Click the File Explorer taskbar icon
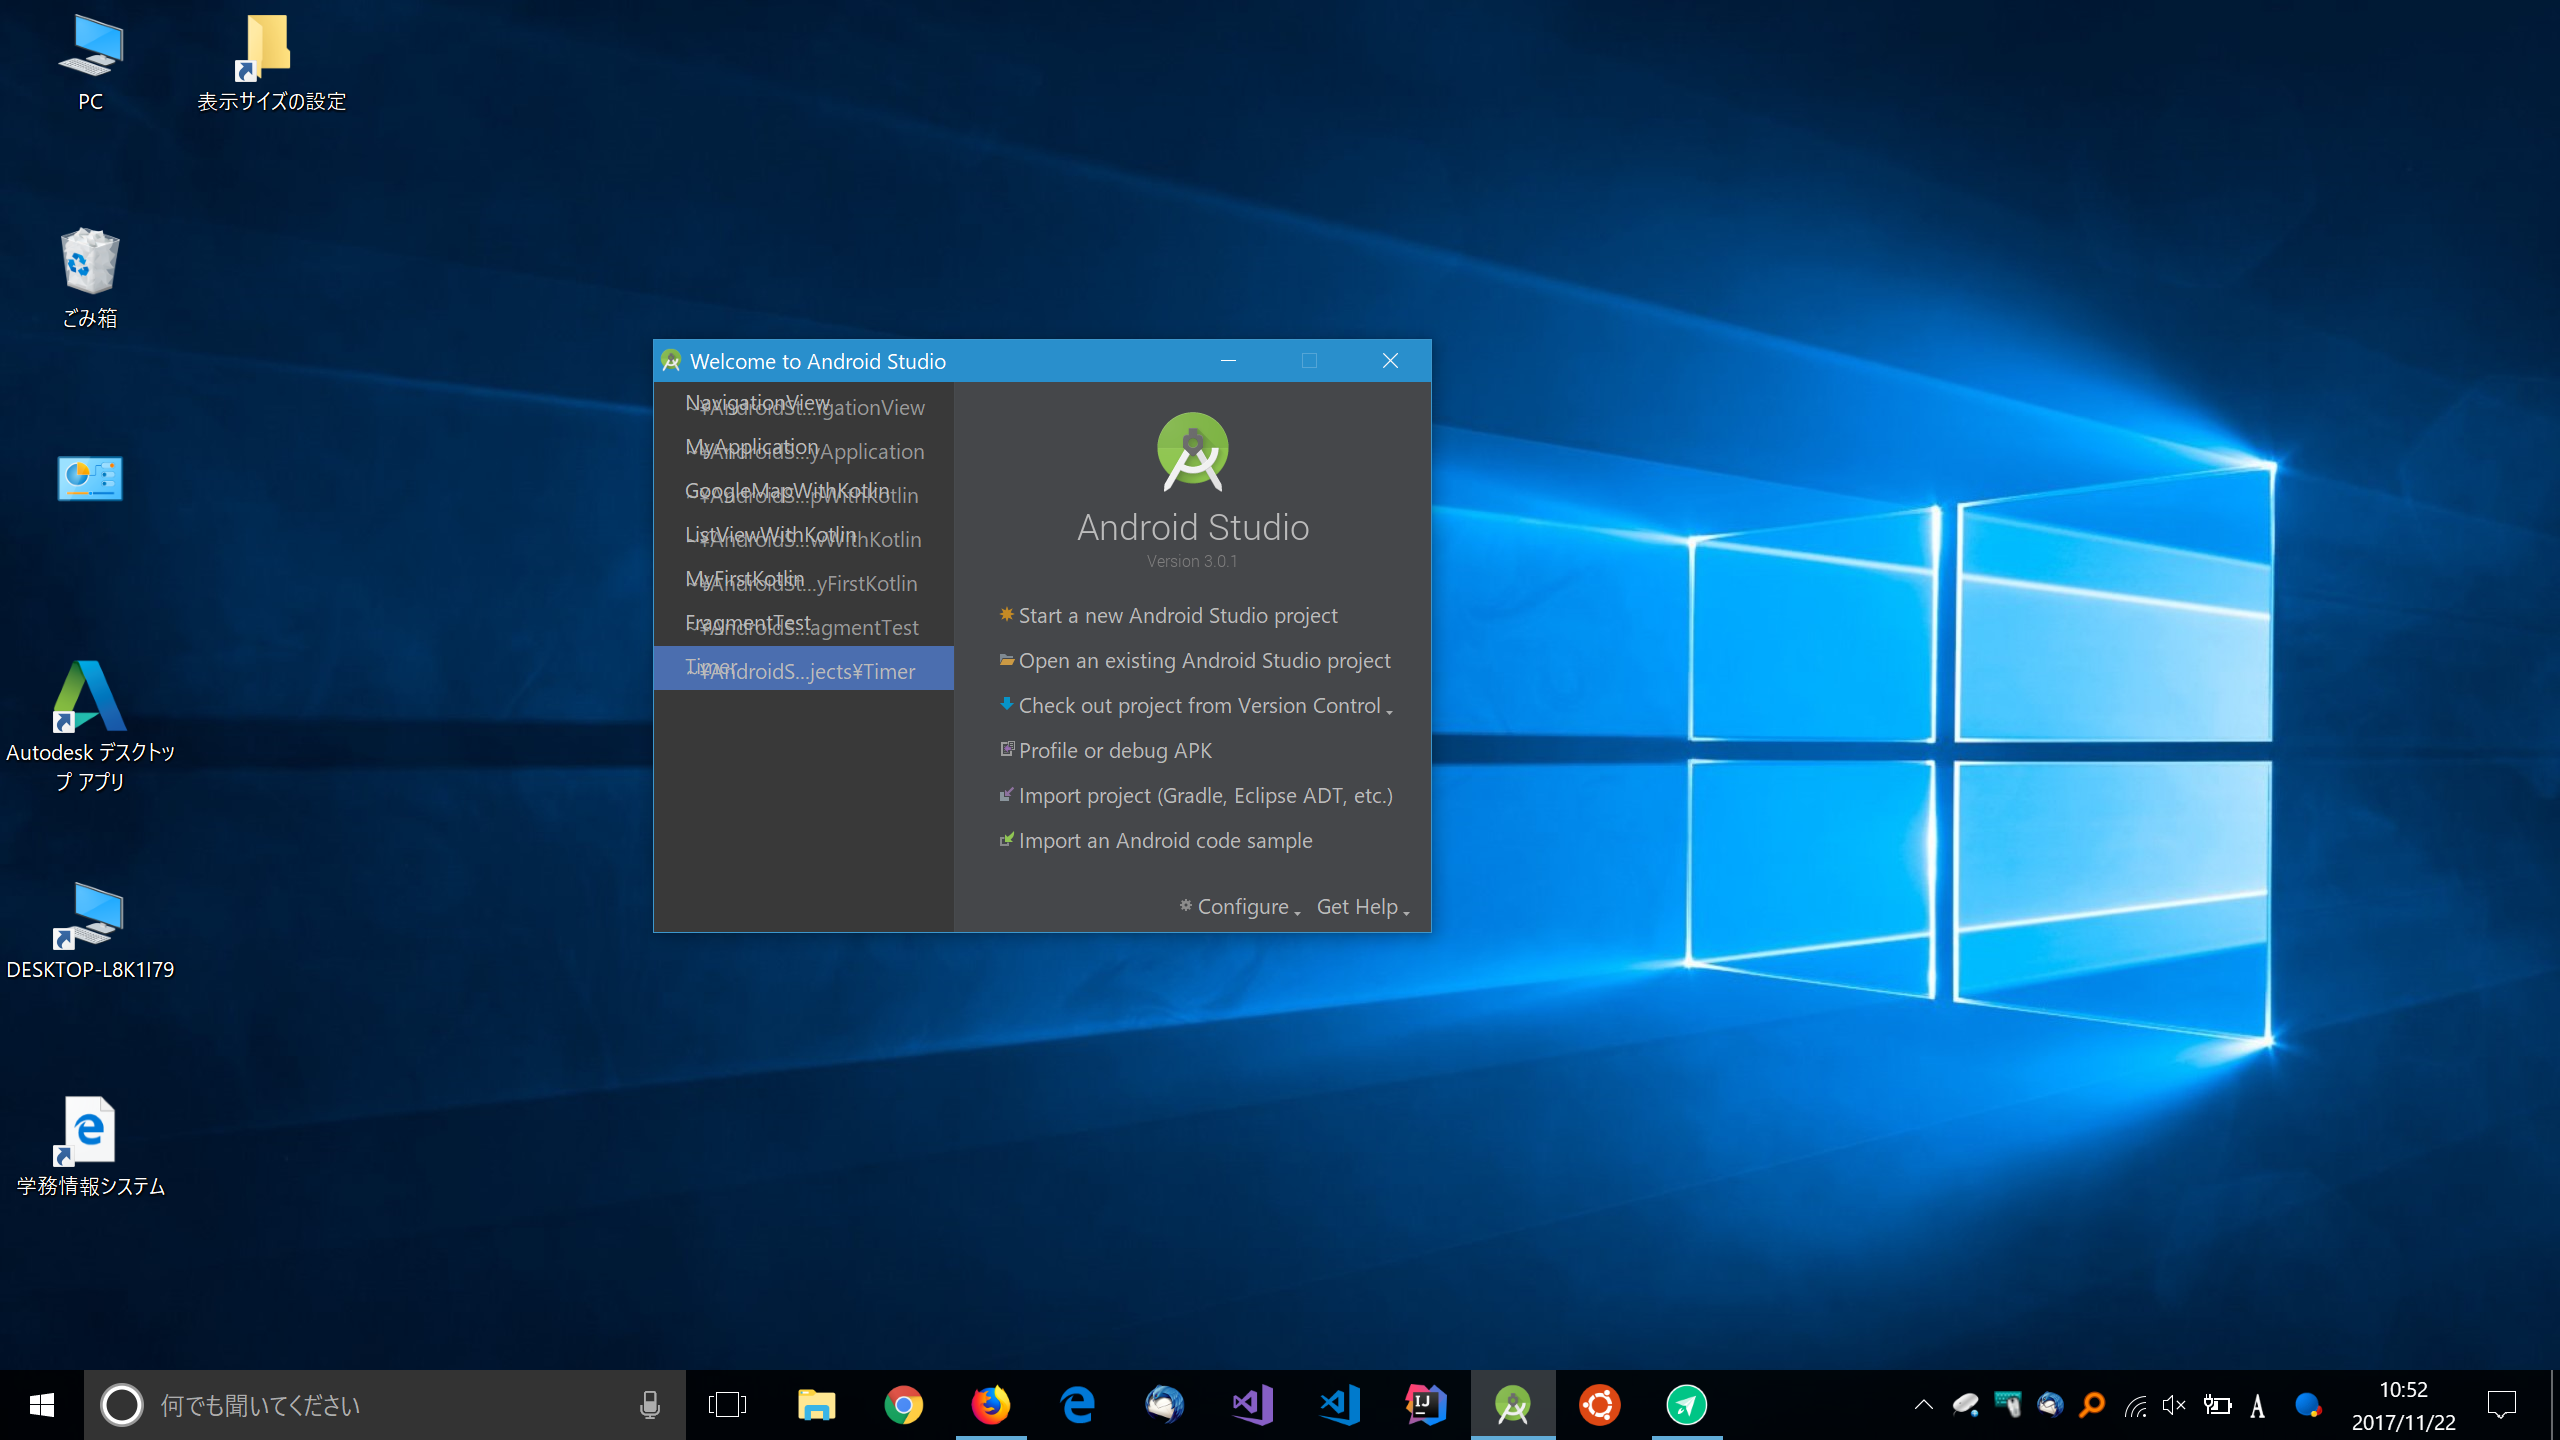This screenshot has height=1440, width=2560. click(816, 1405)
